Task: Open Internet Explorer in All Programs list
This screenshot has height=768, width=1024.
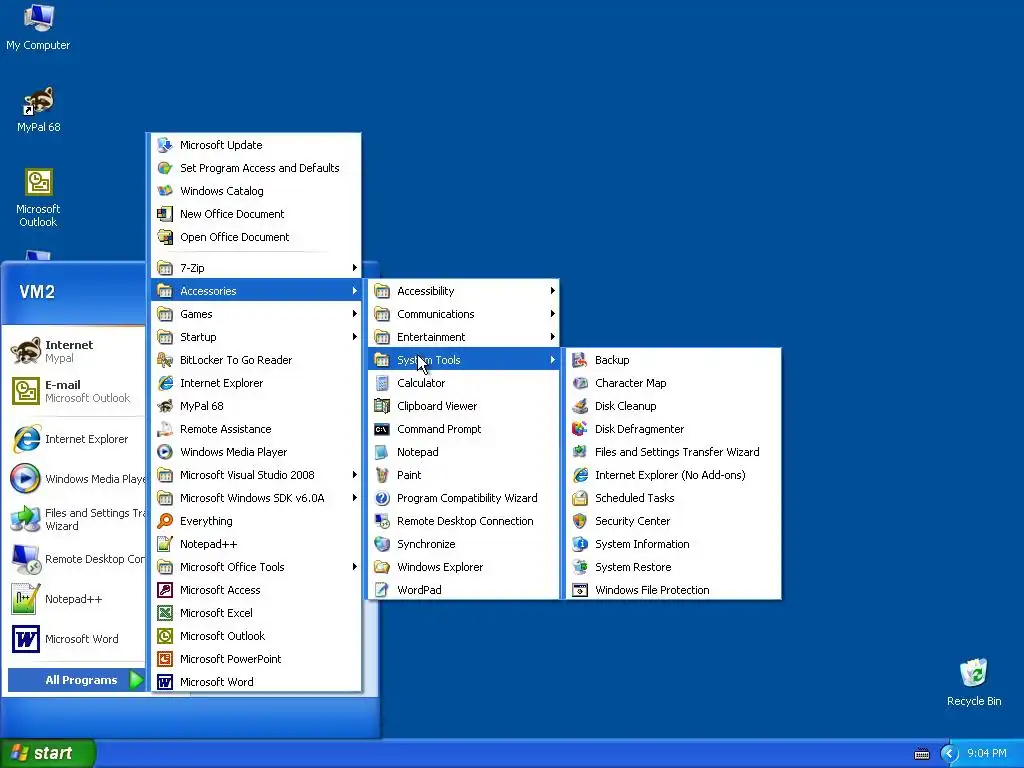Action: (256, 383)
